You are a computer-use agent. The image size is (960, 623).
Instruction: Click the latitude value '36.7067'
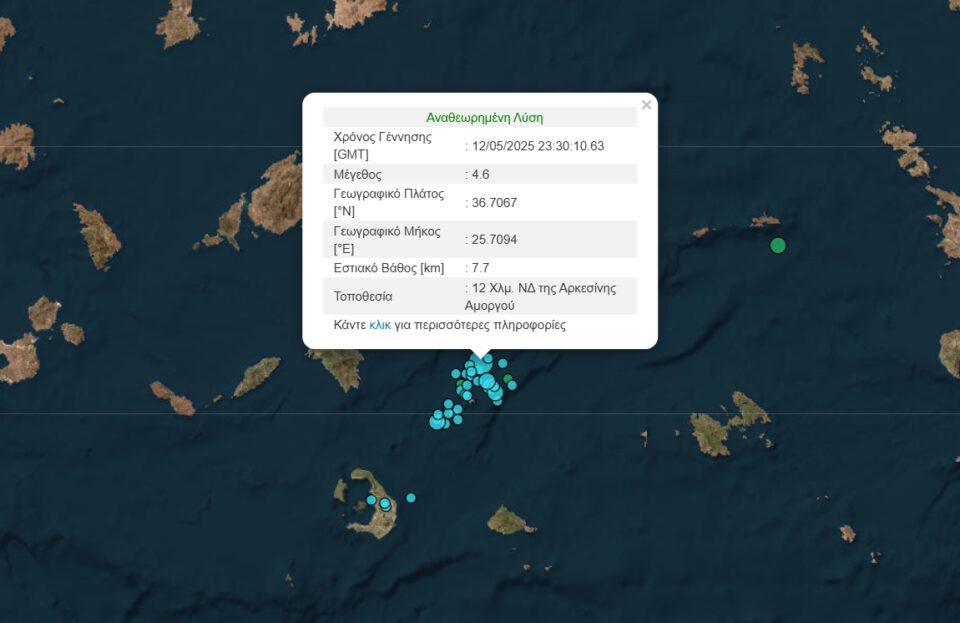(494, 203)
